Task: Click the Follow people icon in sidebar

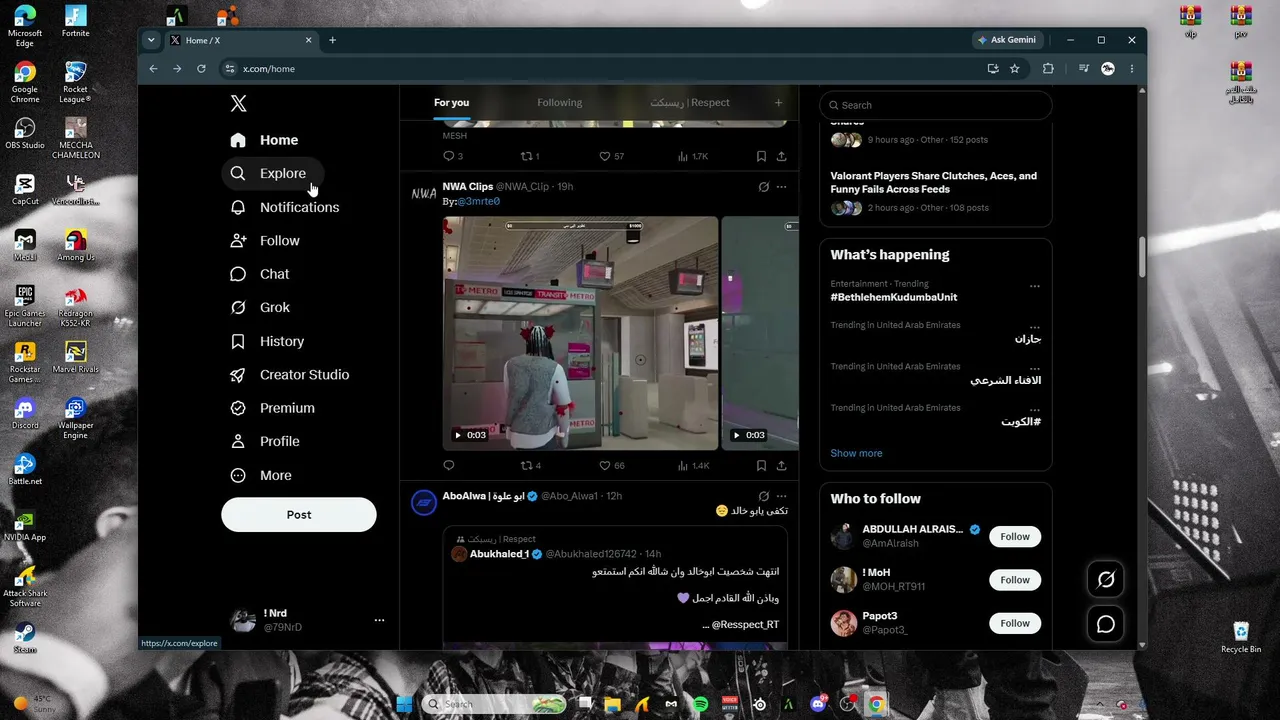Action: click(x=238, y=241)
